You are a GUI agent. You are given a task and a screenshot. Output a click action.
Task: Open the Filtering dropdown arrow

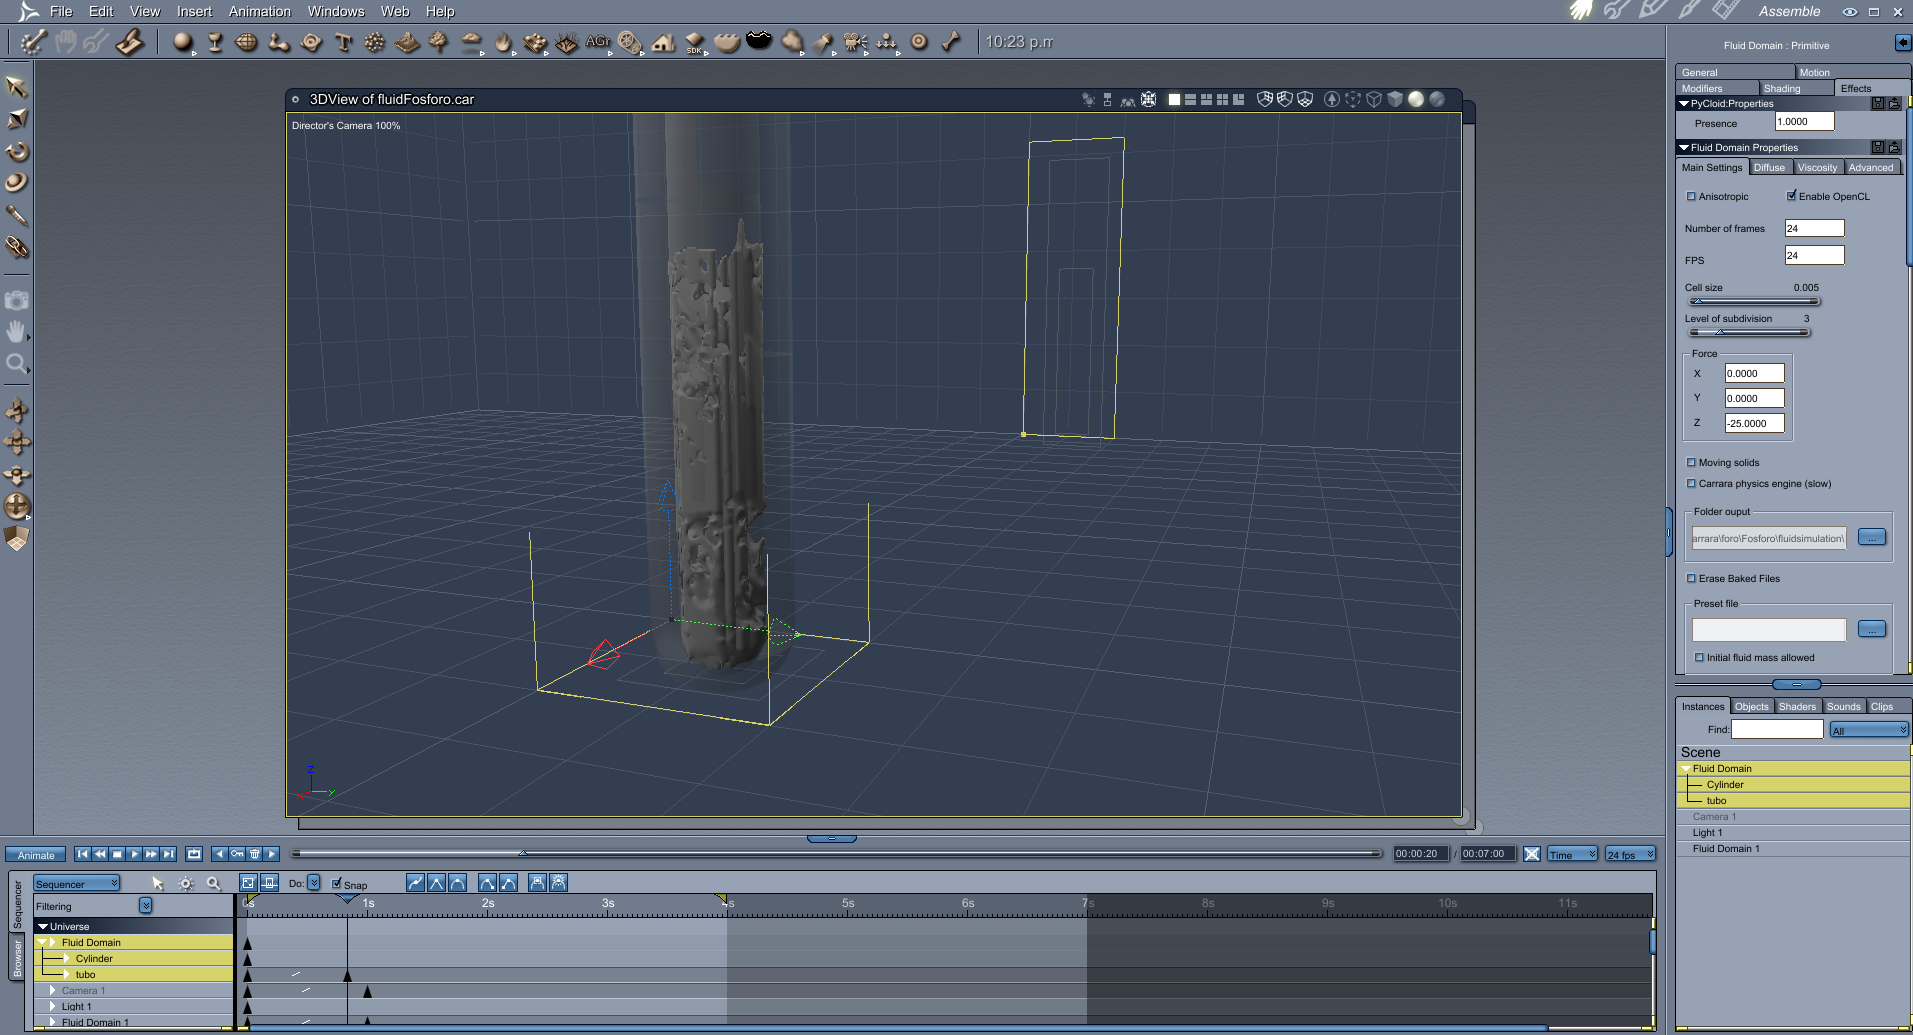145,906
